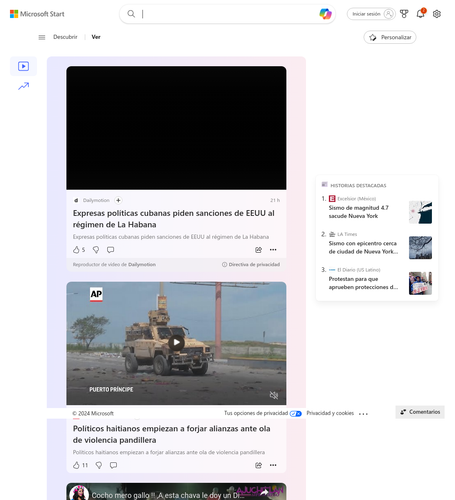Image resolution: width=455 pixels, height=500 pixels.
Task: Click the search magnifier icon
Action: [x=131, y=14]
